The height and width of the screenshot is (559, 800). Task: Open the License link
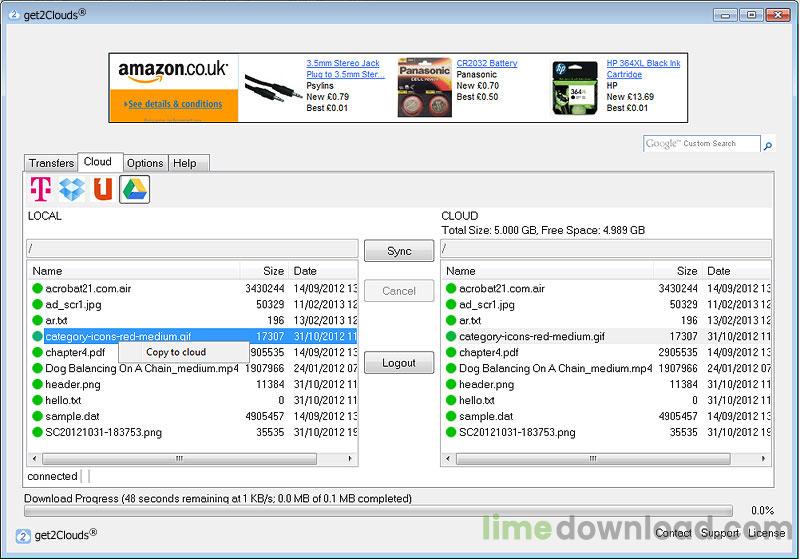pyautogui.click(x=766, y=533)
